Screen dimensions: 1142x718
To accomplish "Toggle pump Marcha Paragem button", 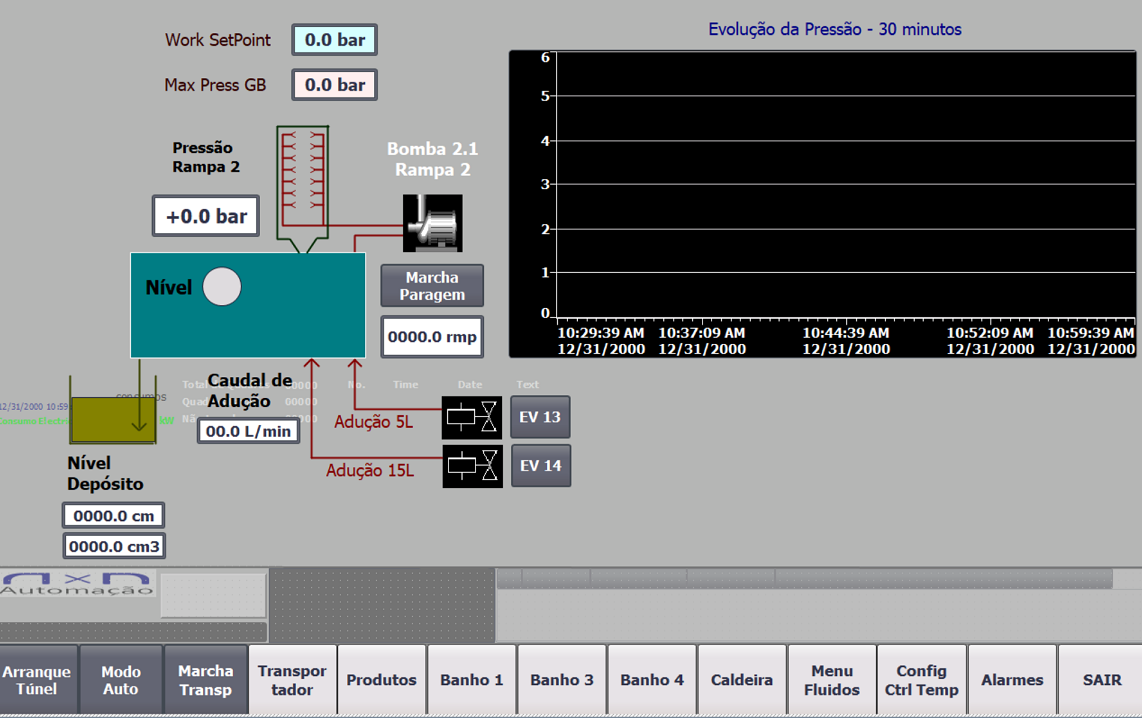I will [x=432, y=286].
